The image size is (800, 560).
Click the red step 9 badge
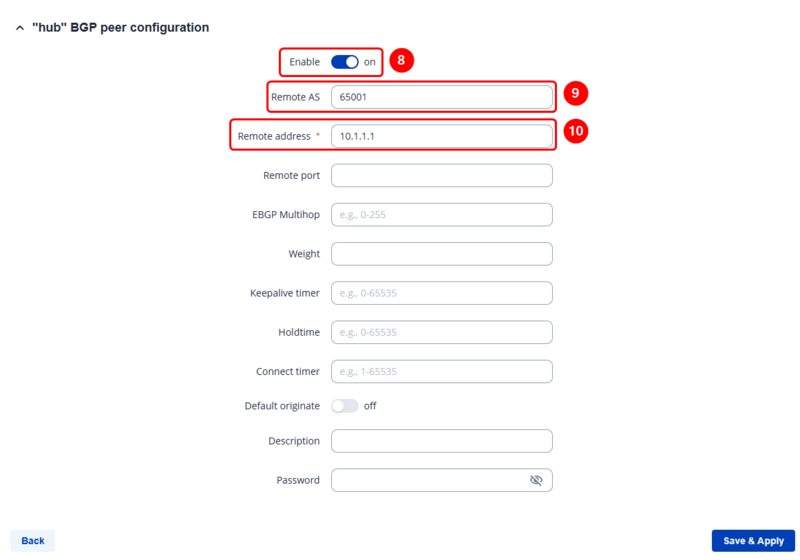[575, 94]
